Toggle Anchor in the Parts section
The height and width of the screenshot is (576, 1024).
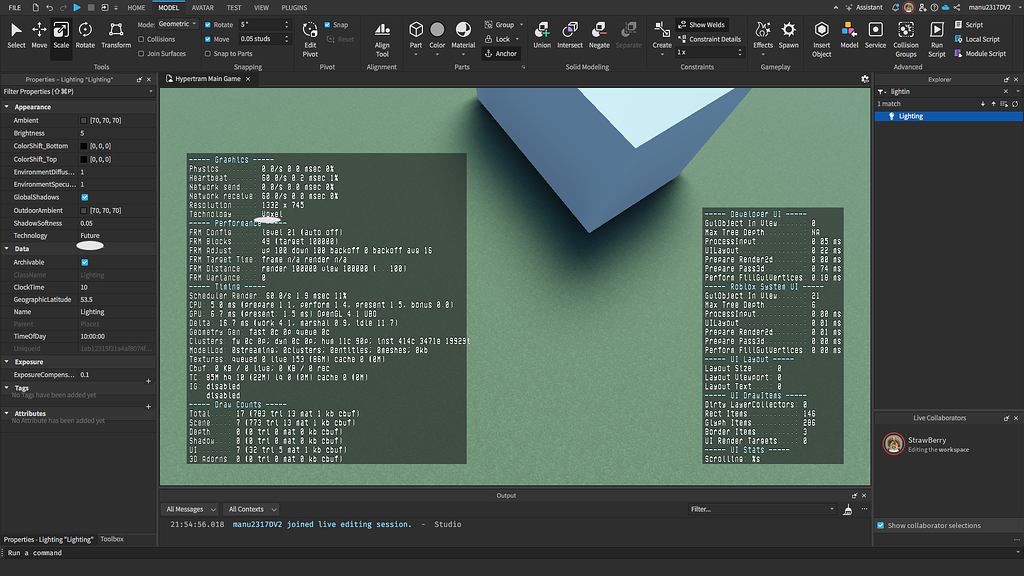coord(500,53)
